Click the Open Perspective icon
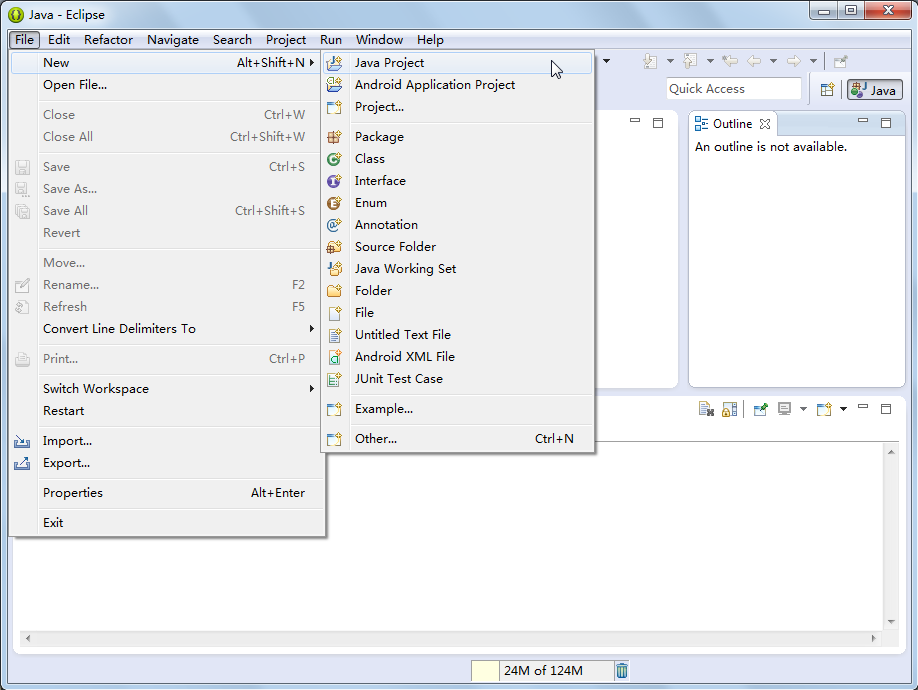918x690 pixels. 827,90
